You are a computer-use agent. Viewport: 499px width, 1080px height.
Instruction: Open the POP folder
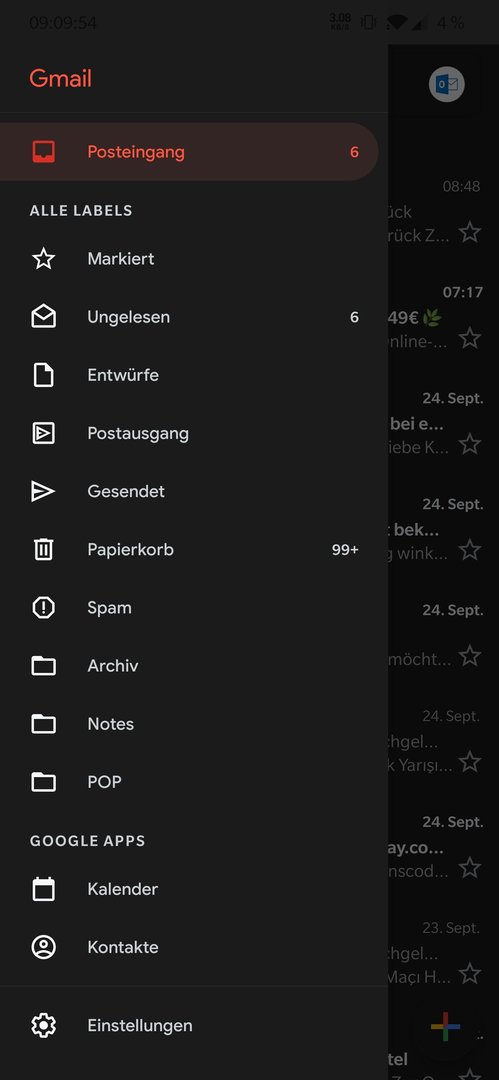click(104, 782)
